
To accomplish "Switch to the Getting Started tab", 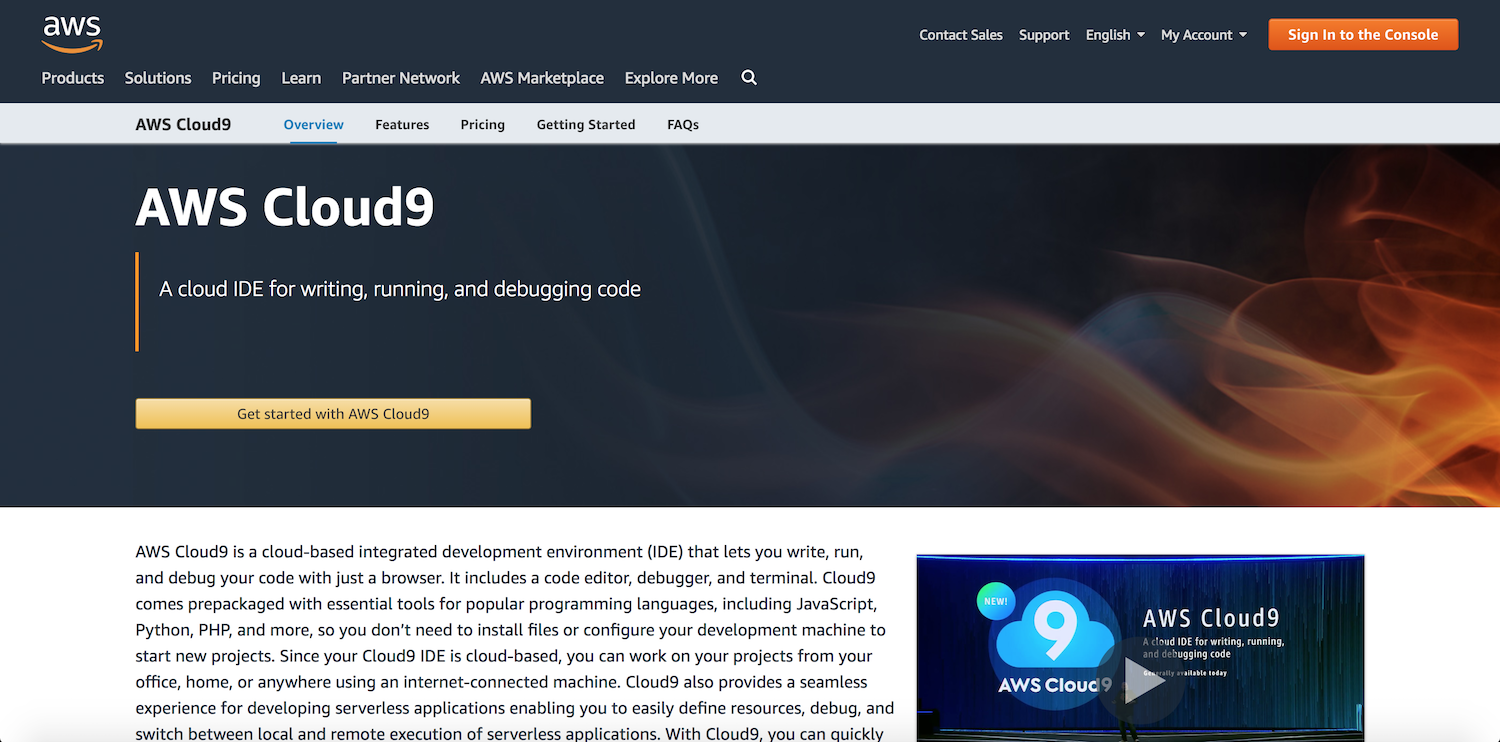I will point(586,125).
